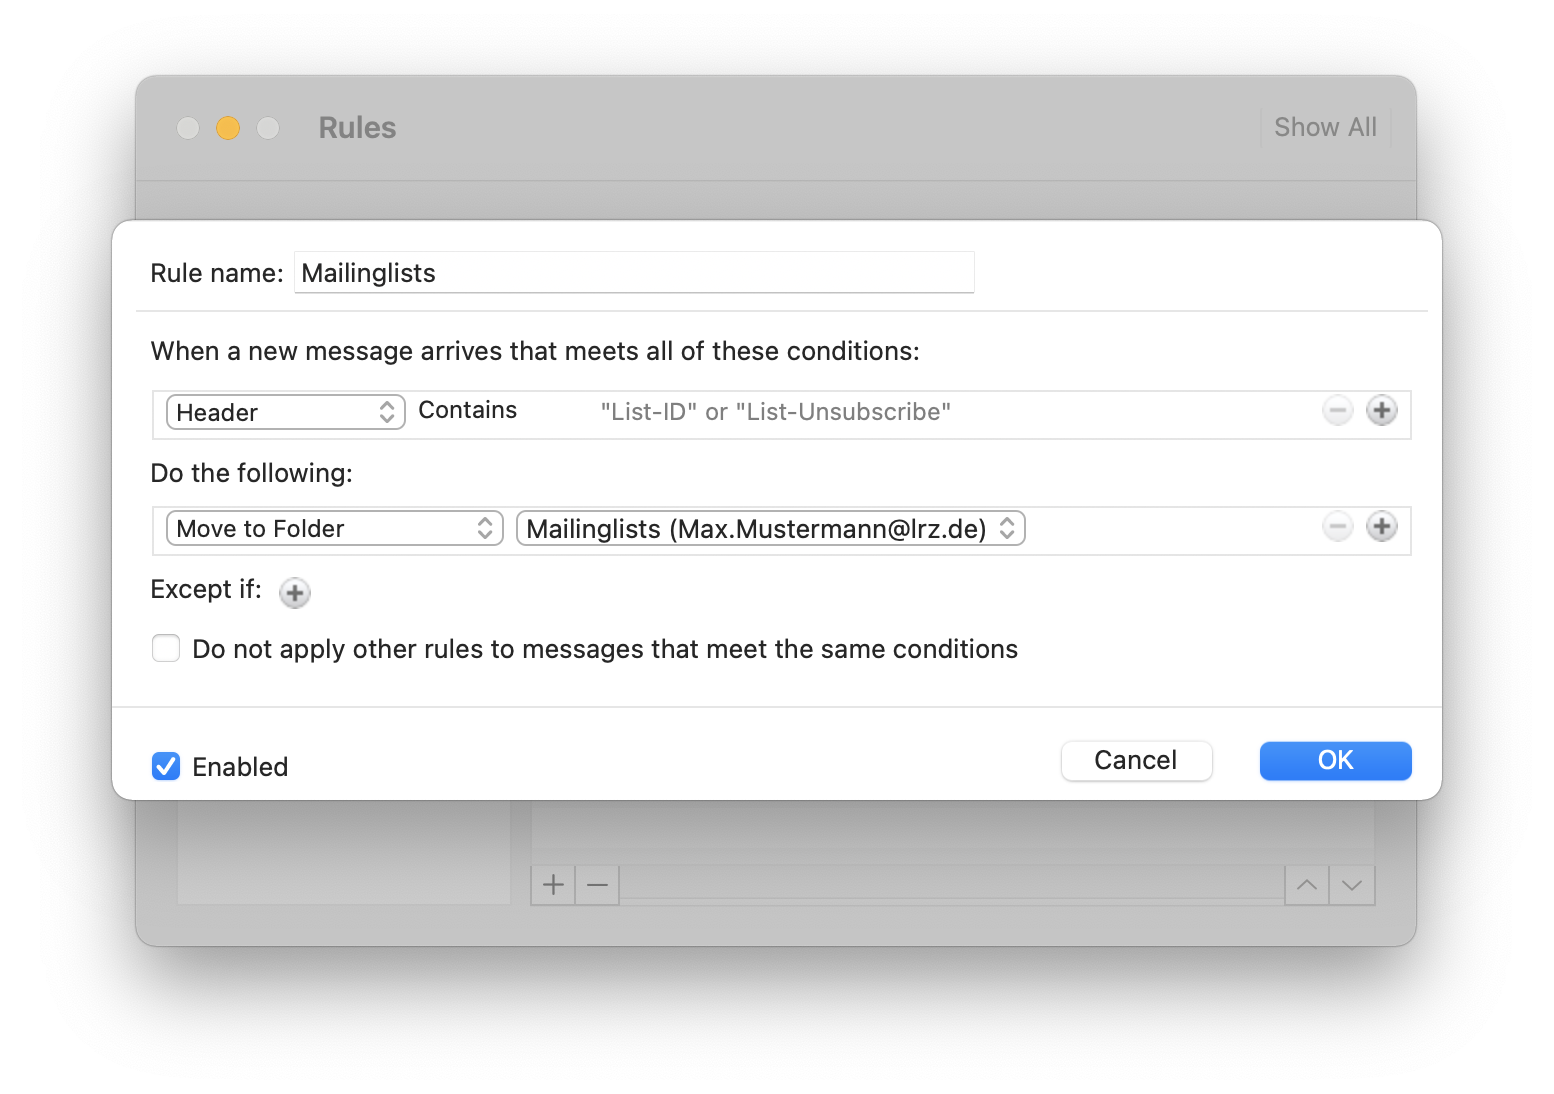Click the condition value field for List-ID
The width and height of the screenshot is (1554, 1094).
click(775, 410)
